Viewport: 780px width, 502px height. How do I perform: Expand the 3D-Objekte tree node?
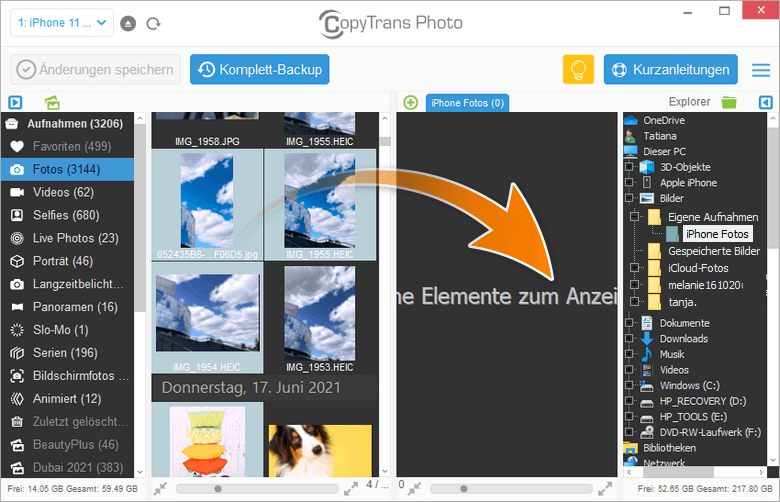[629, 167]
